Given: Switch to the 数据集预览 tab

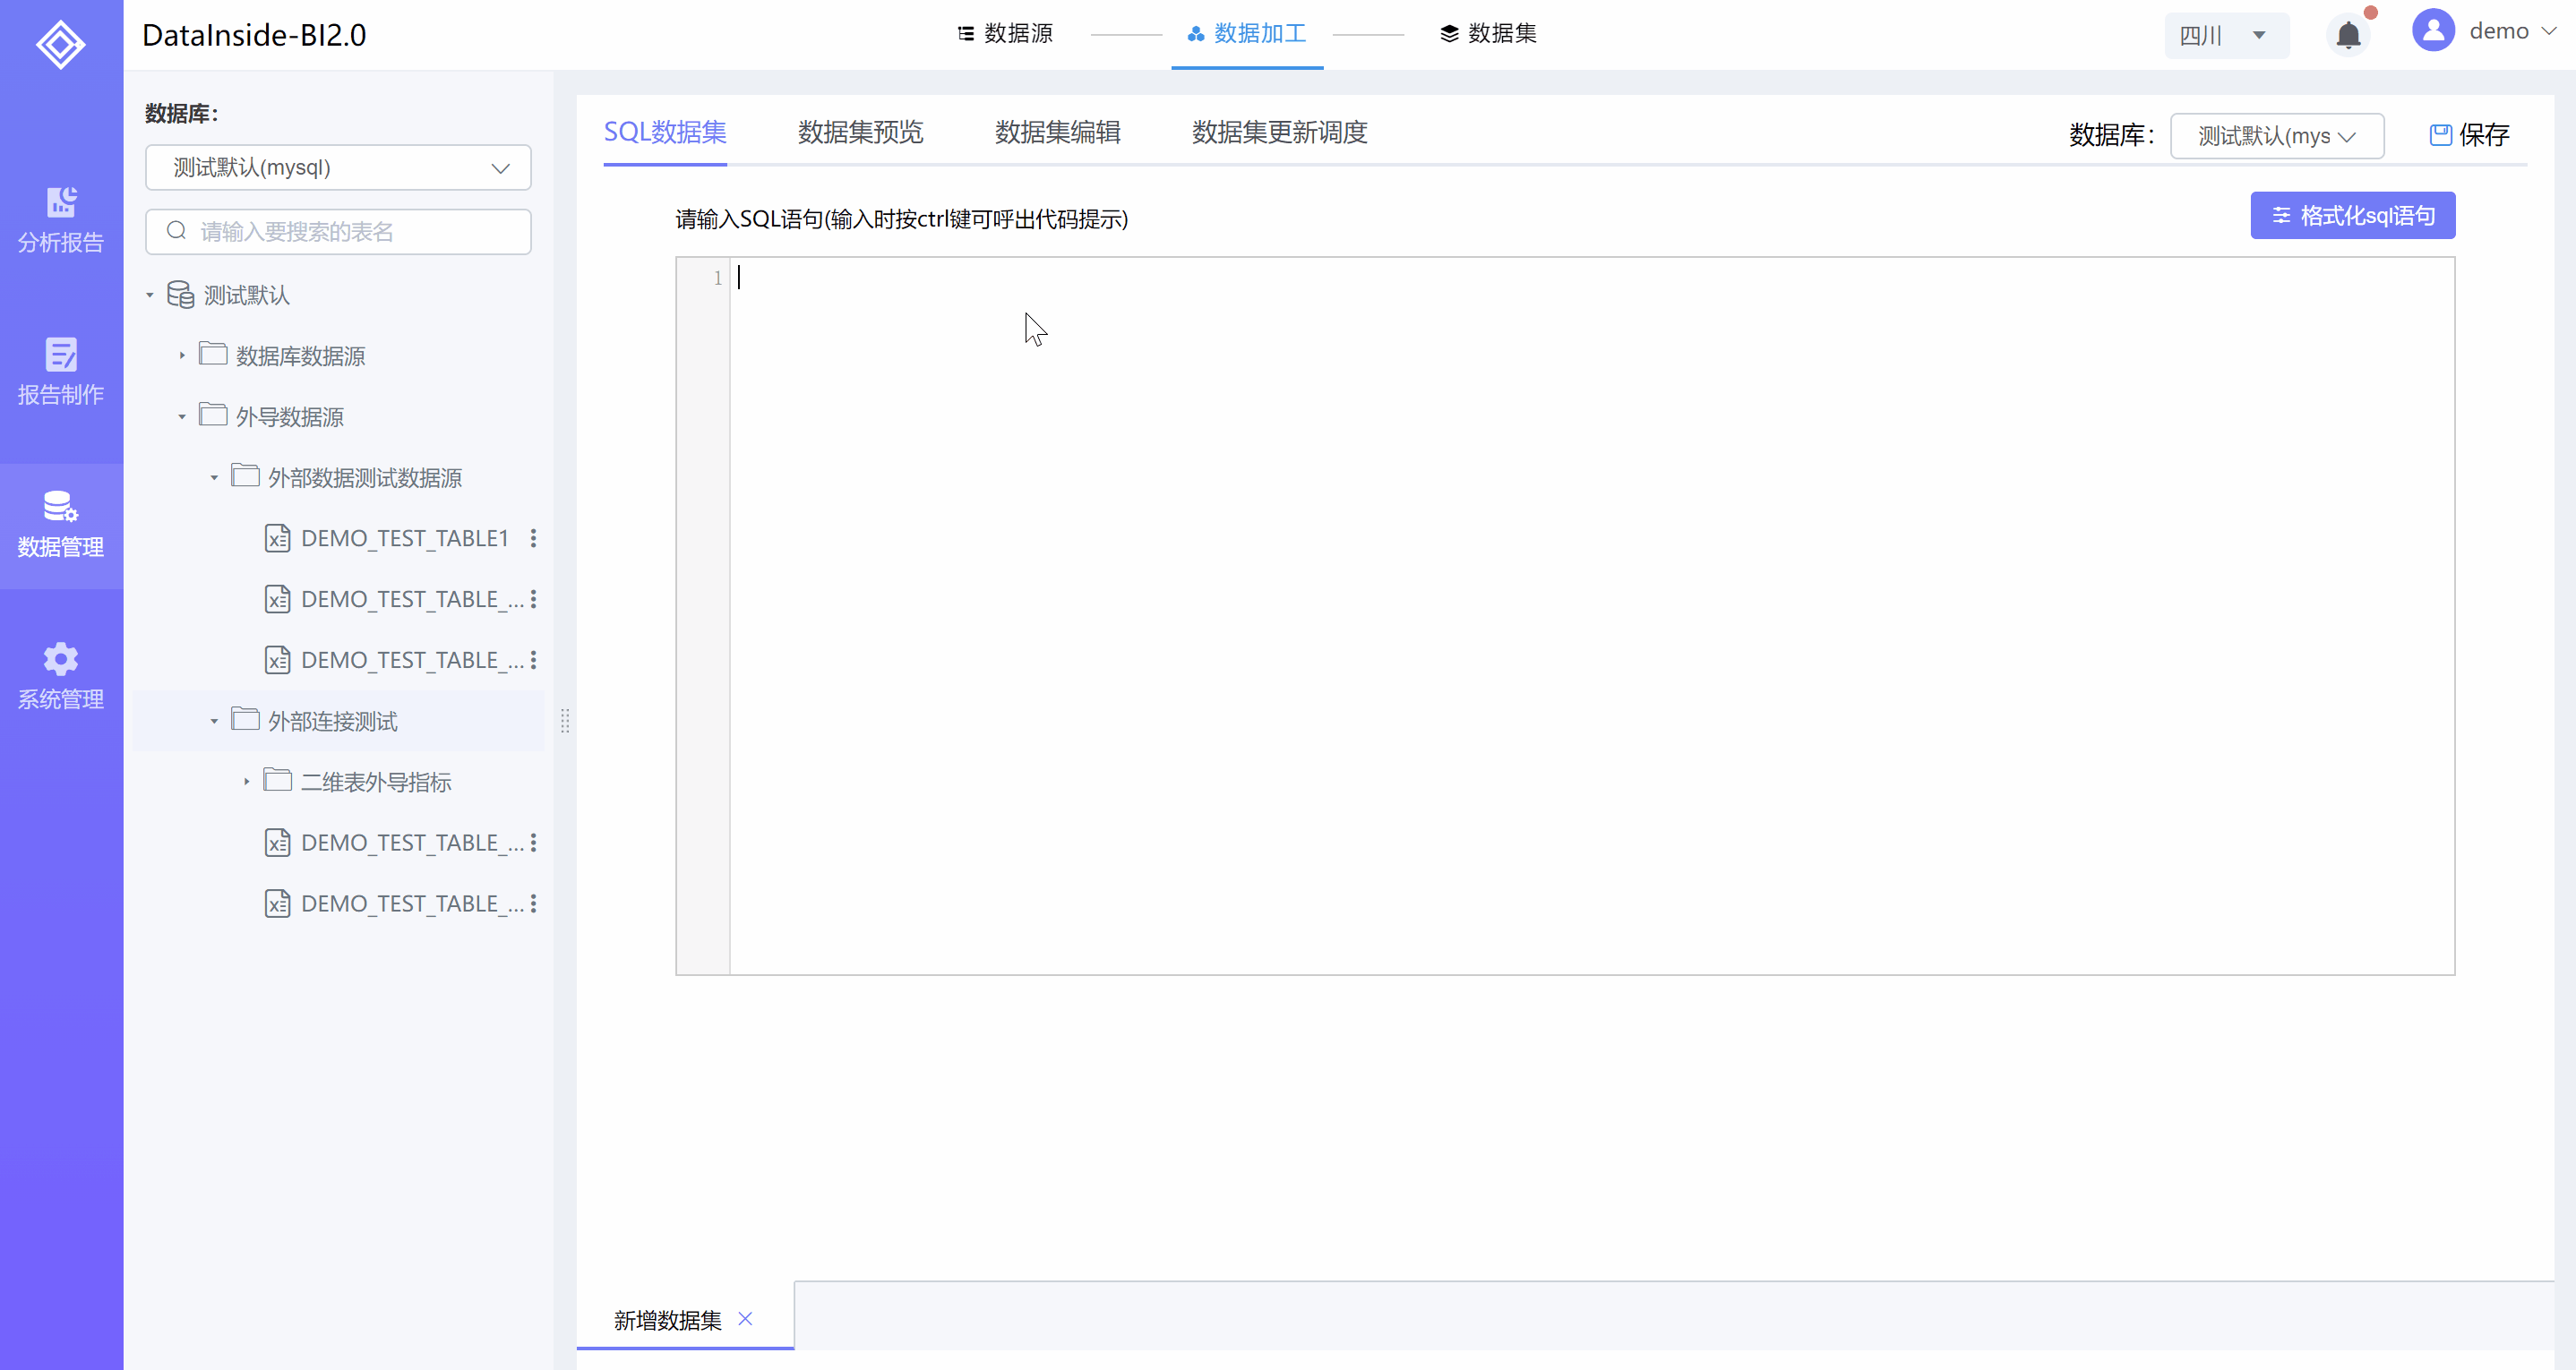Looking at the screenshot, I should [860, 132].
